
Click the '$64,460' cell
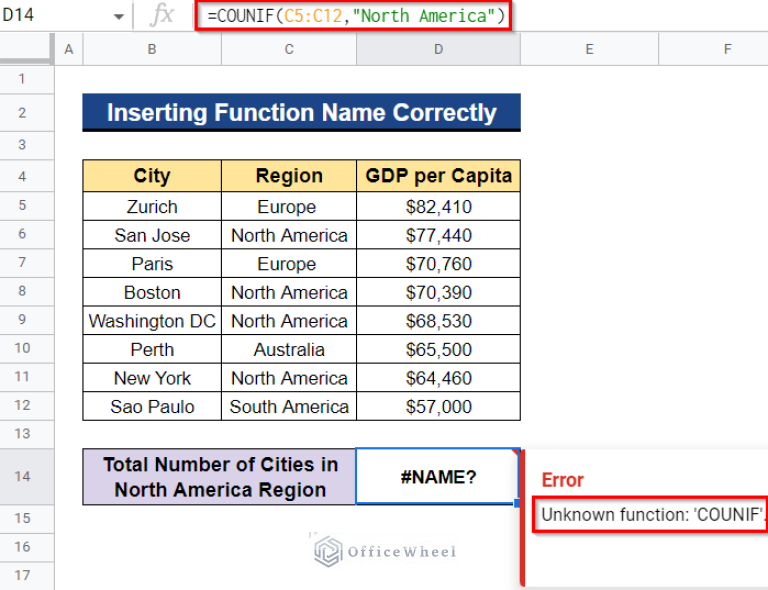pyautogui.click(x=438, y=378)
